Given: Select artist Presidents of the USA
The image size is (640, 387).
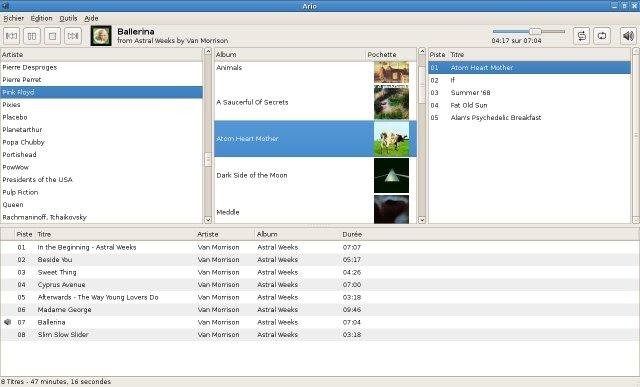Looking at the screenshot, I should click(101, 180).
